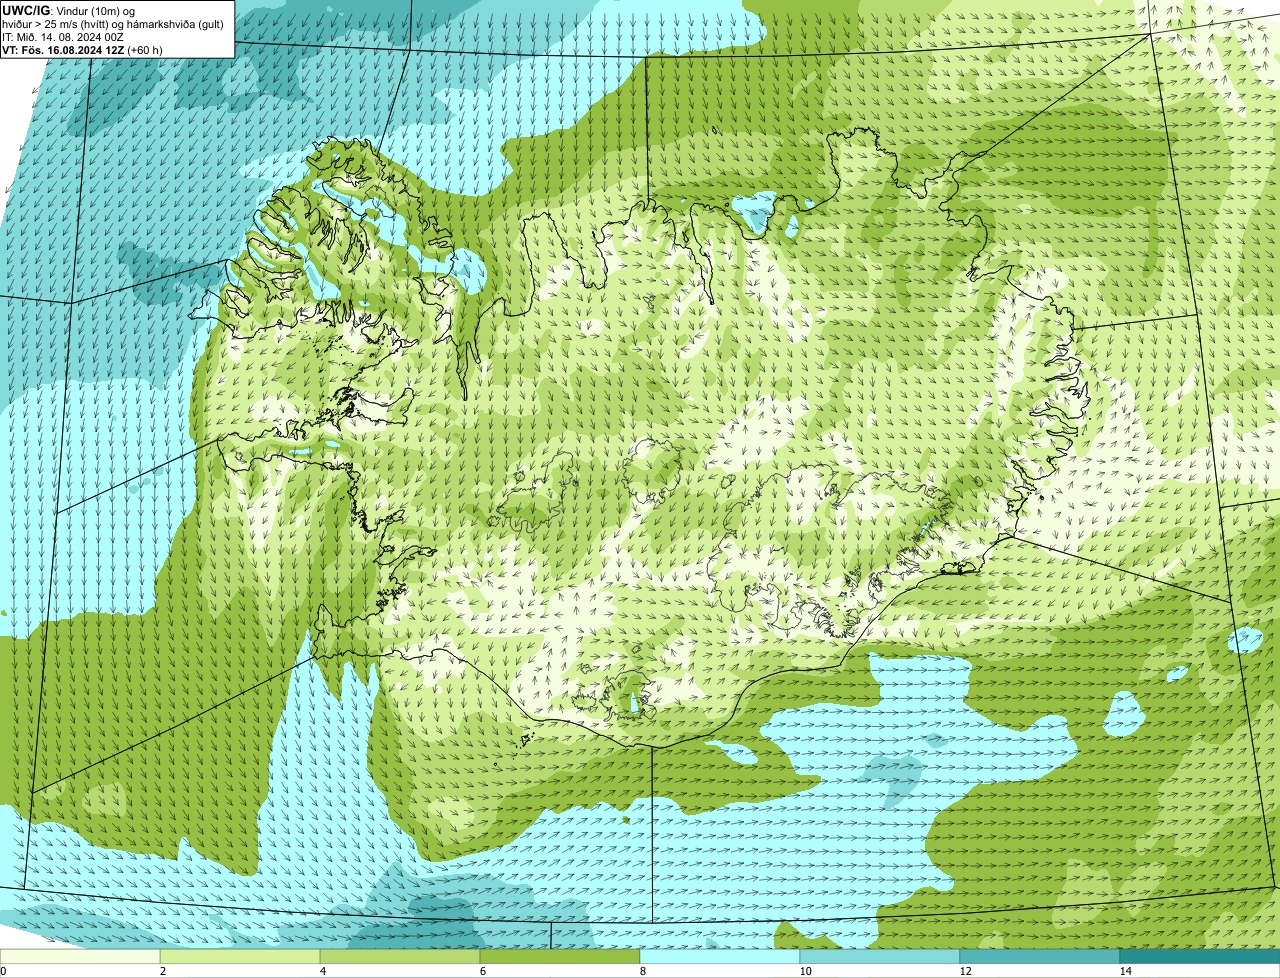
Task: Click the legend scale label "0"
Action: click(3, 971)
